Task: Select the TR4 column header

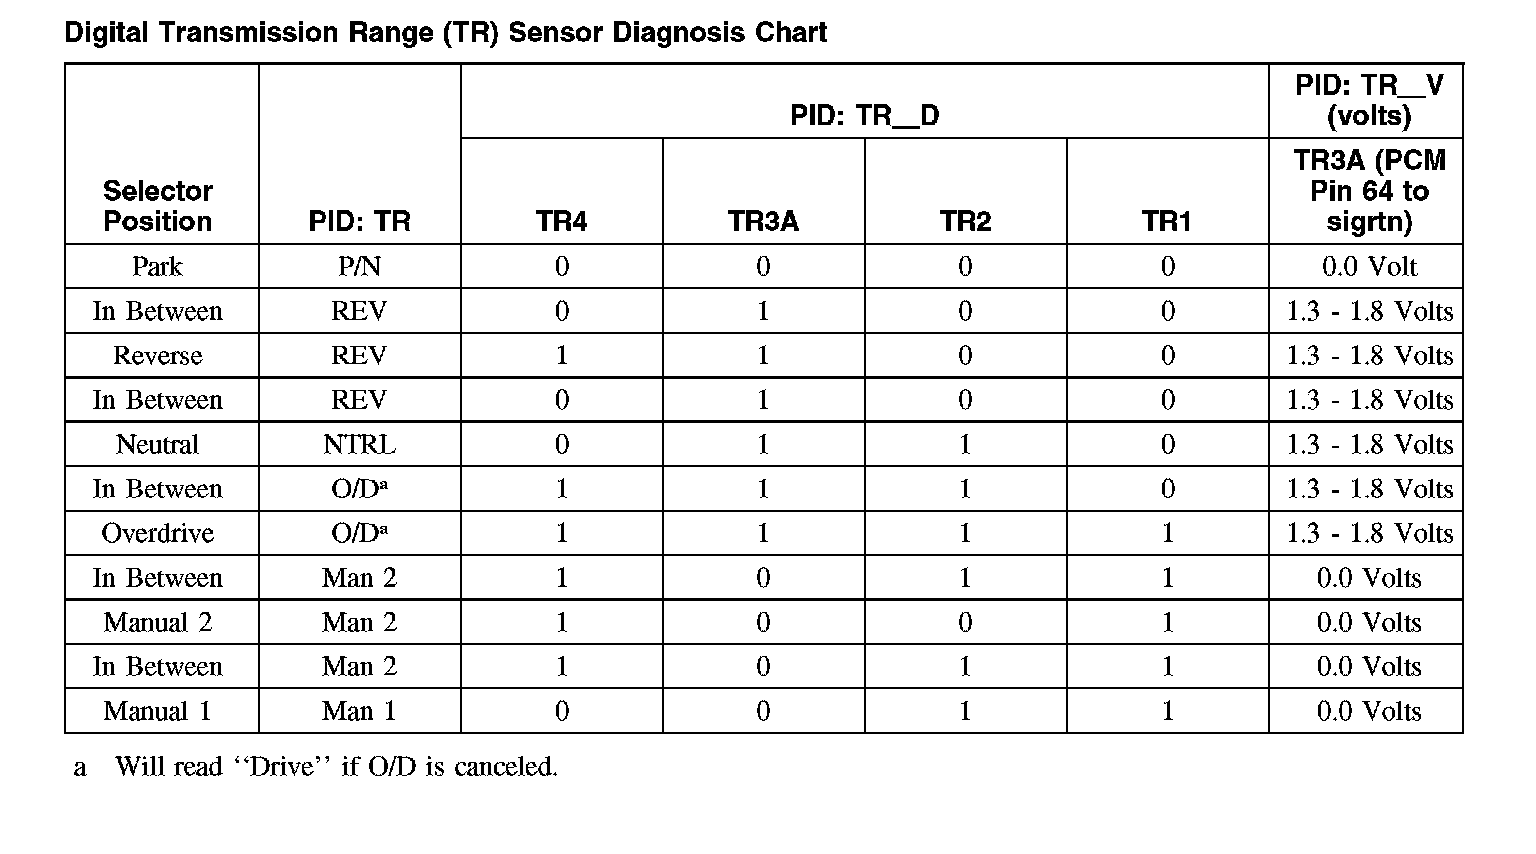Action: [x=561, y=221]
